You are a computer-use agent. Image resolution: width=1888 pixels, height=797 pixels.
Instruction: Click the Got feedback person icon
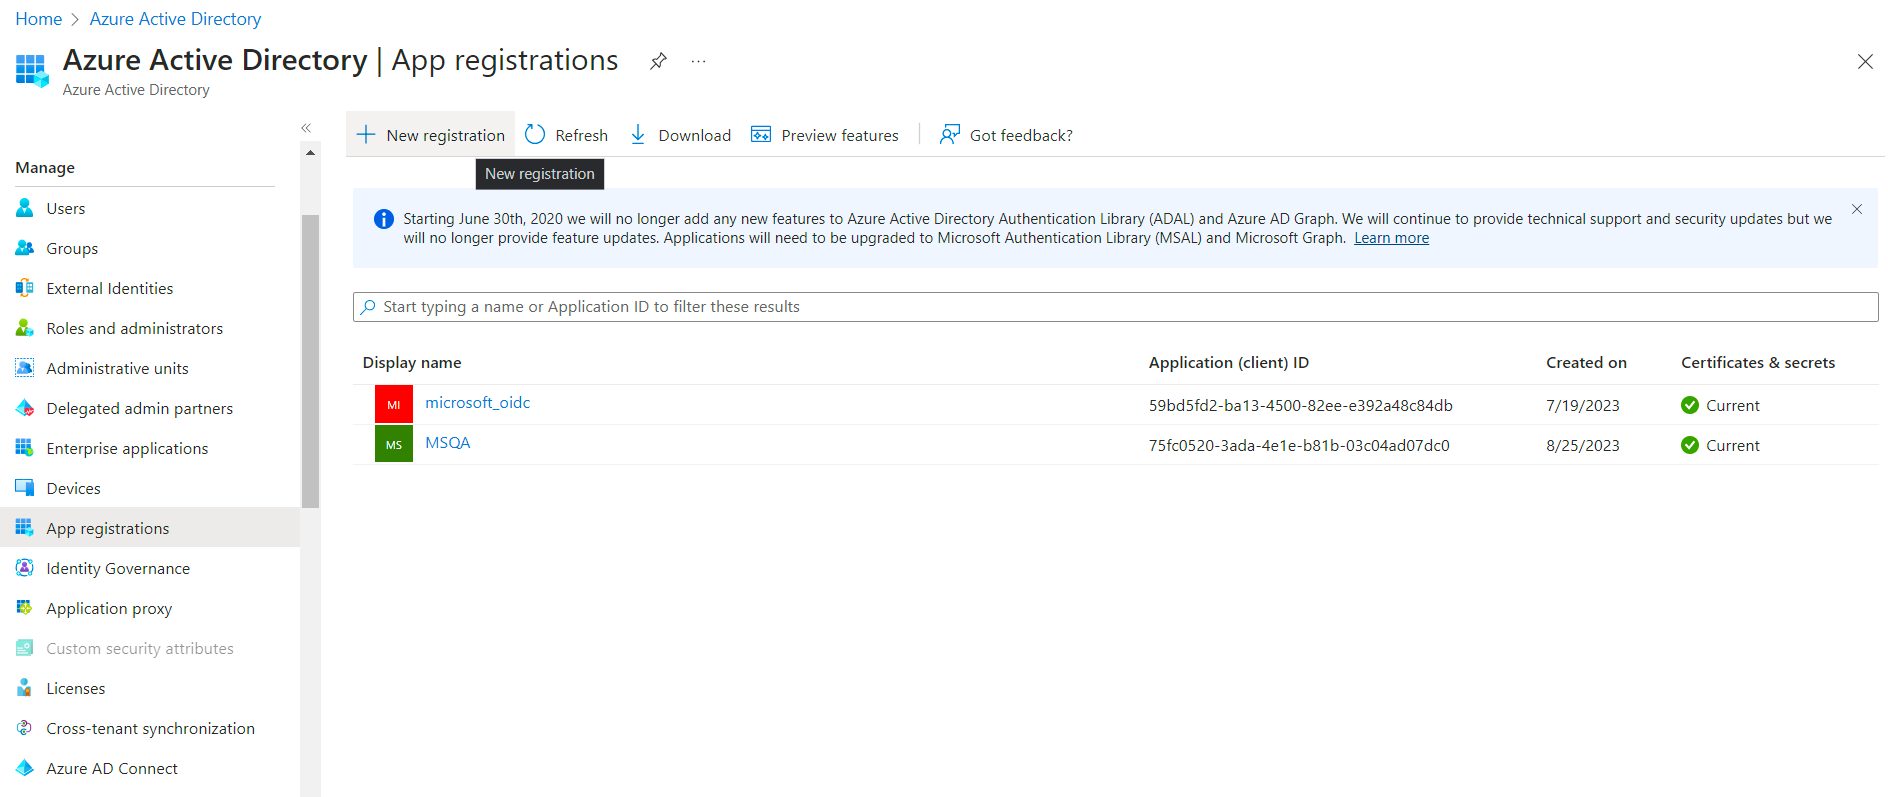(x=949, y=134)
